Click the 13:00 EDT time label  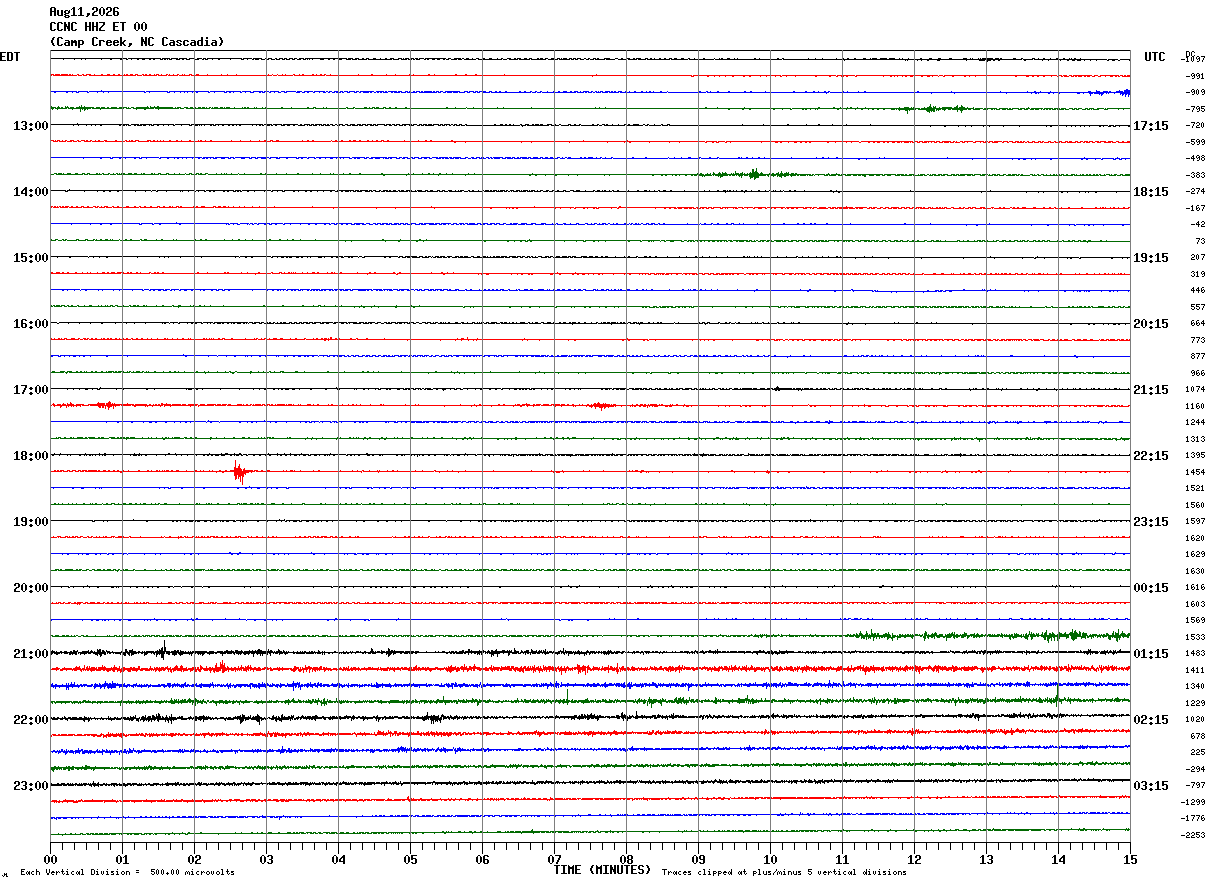(x=30, y=126)
